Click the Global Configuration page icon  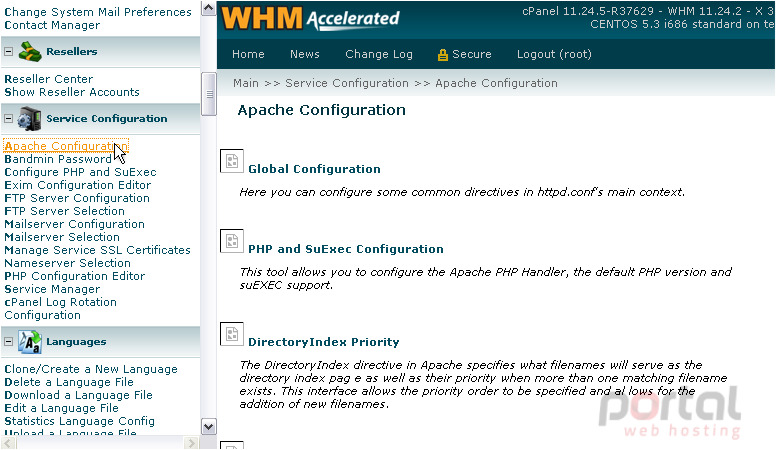pyautogui.click(x=232, y=161)
